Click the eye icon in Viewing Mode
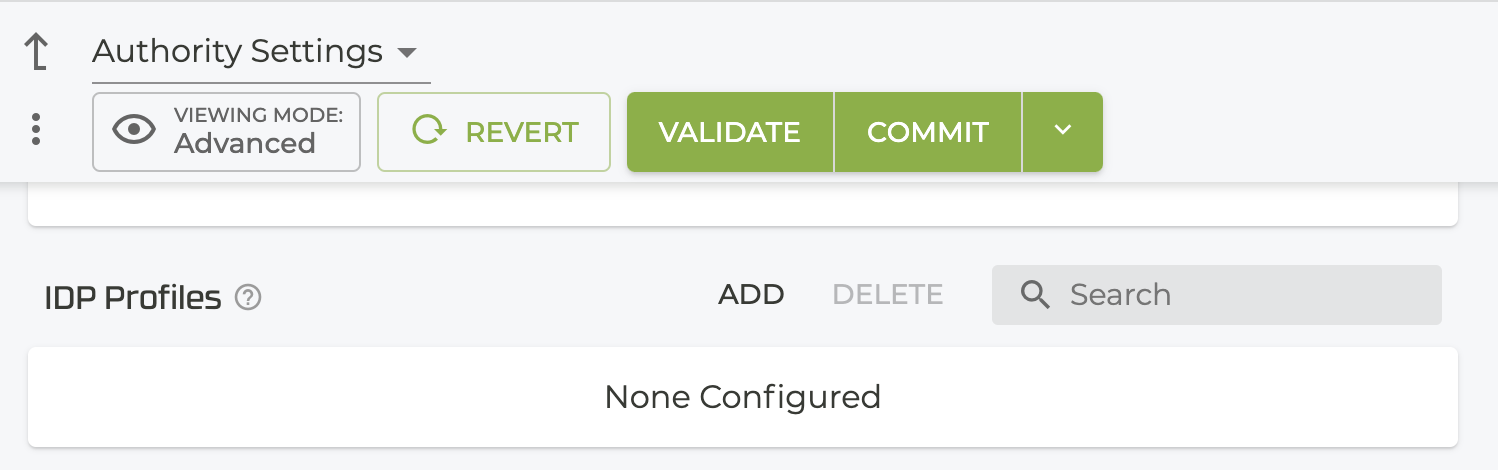 [x=134, y=131]
